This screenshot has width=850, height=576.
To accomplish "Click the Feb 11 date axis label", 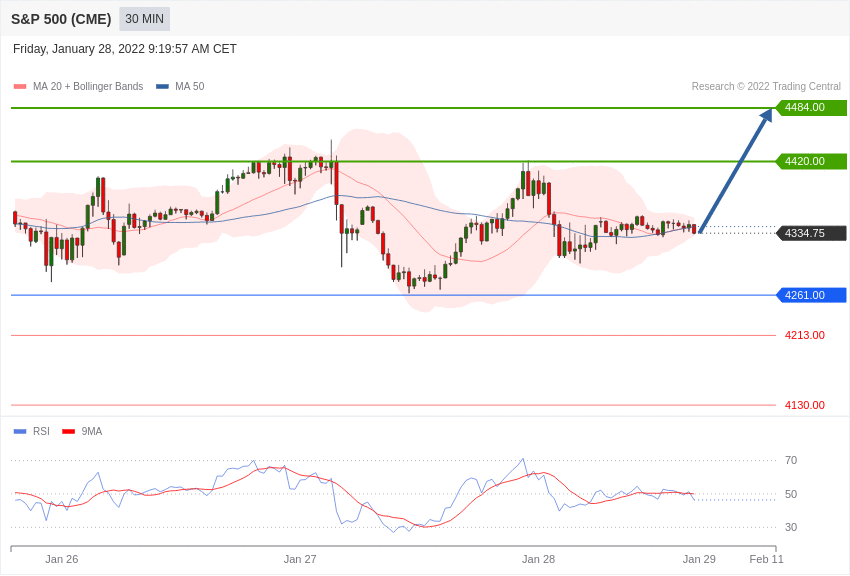I will click(767, 559).
